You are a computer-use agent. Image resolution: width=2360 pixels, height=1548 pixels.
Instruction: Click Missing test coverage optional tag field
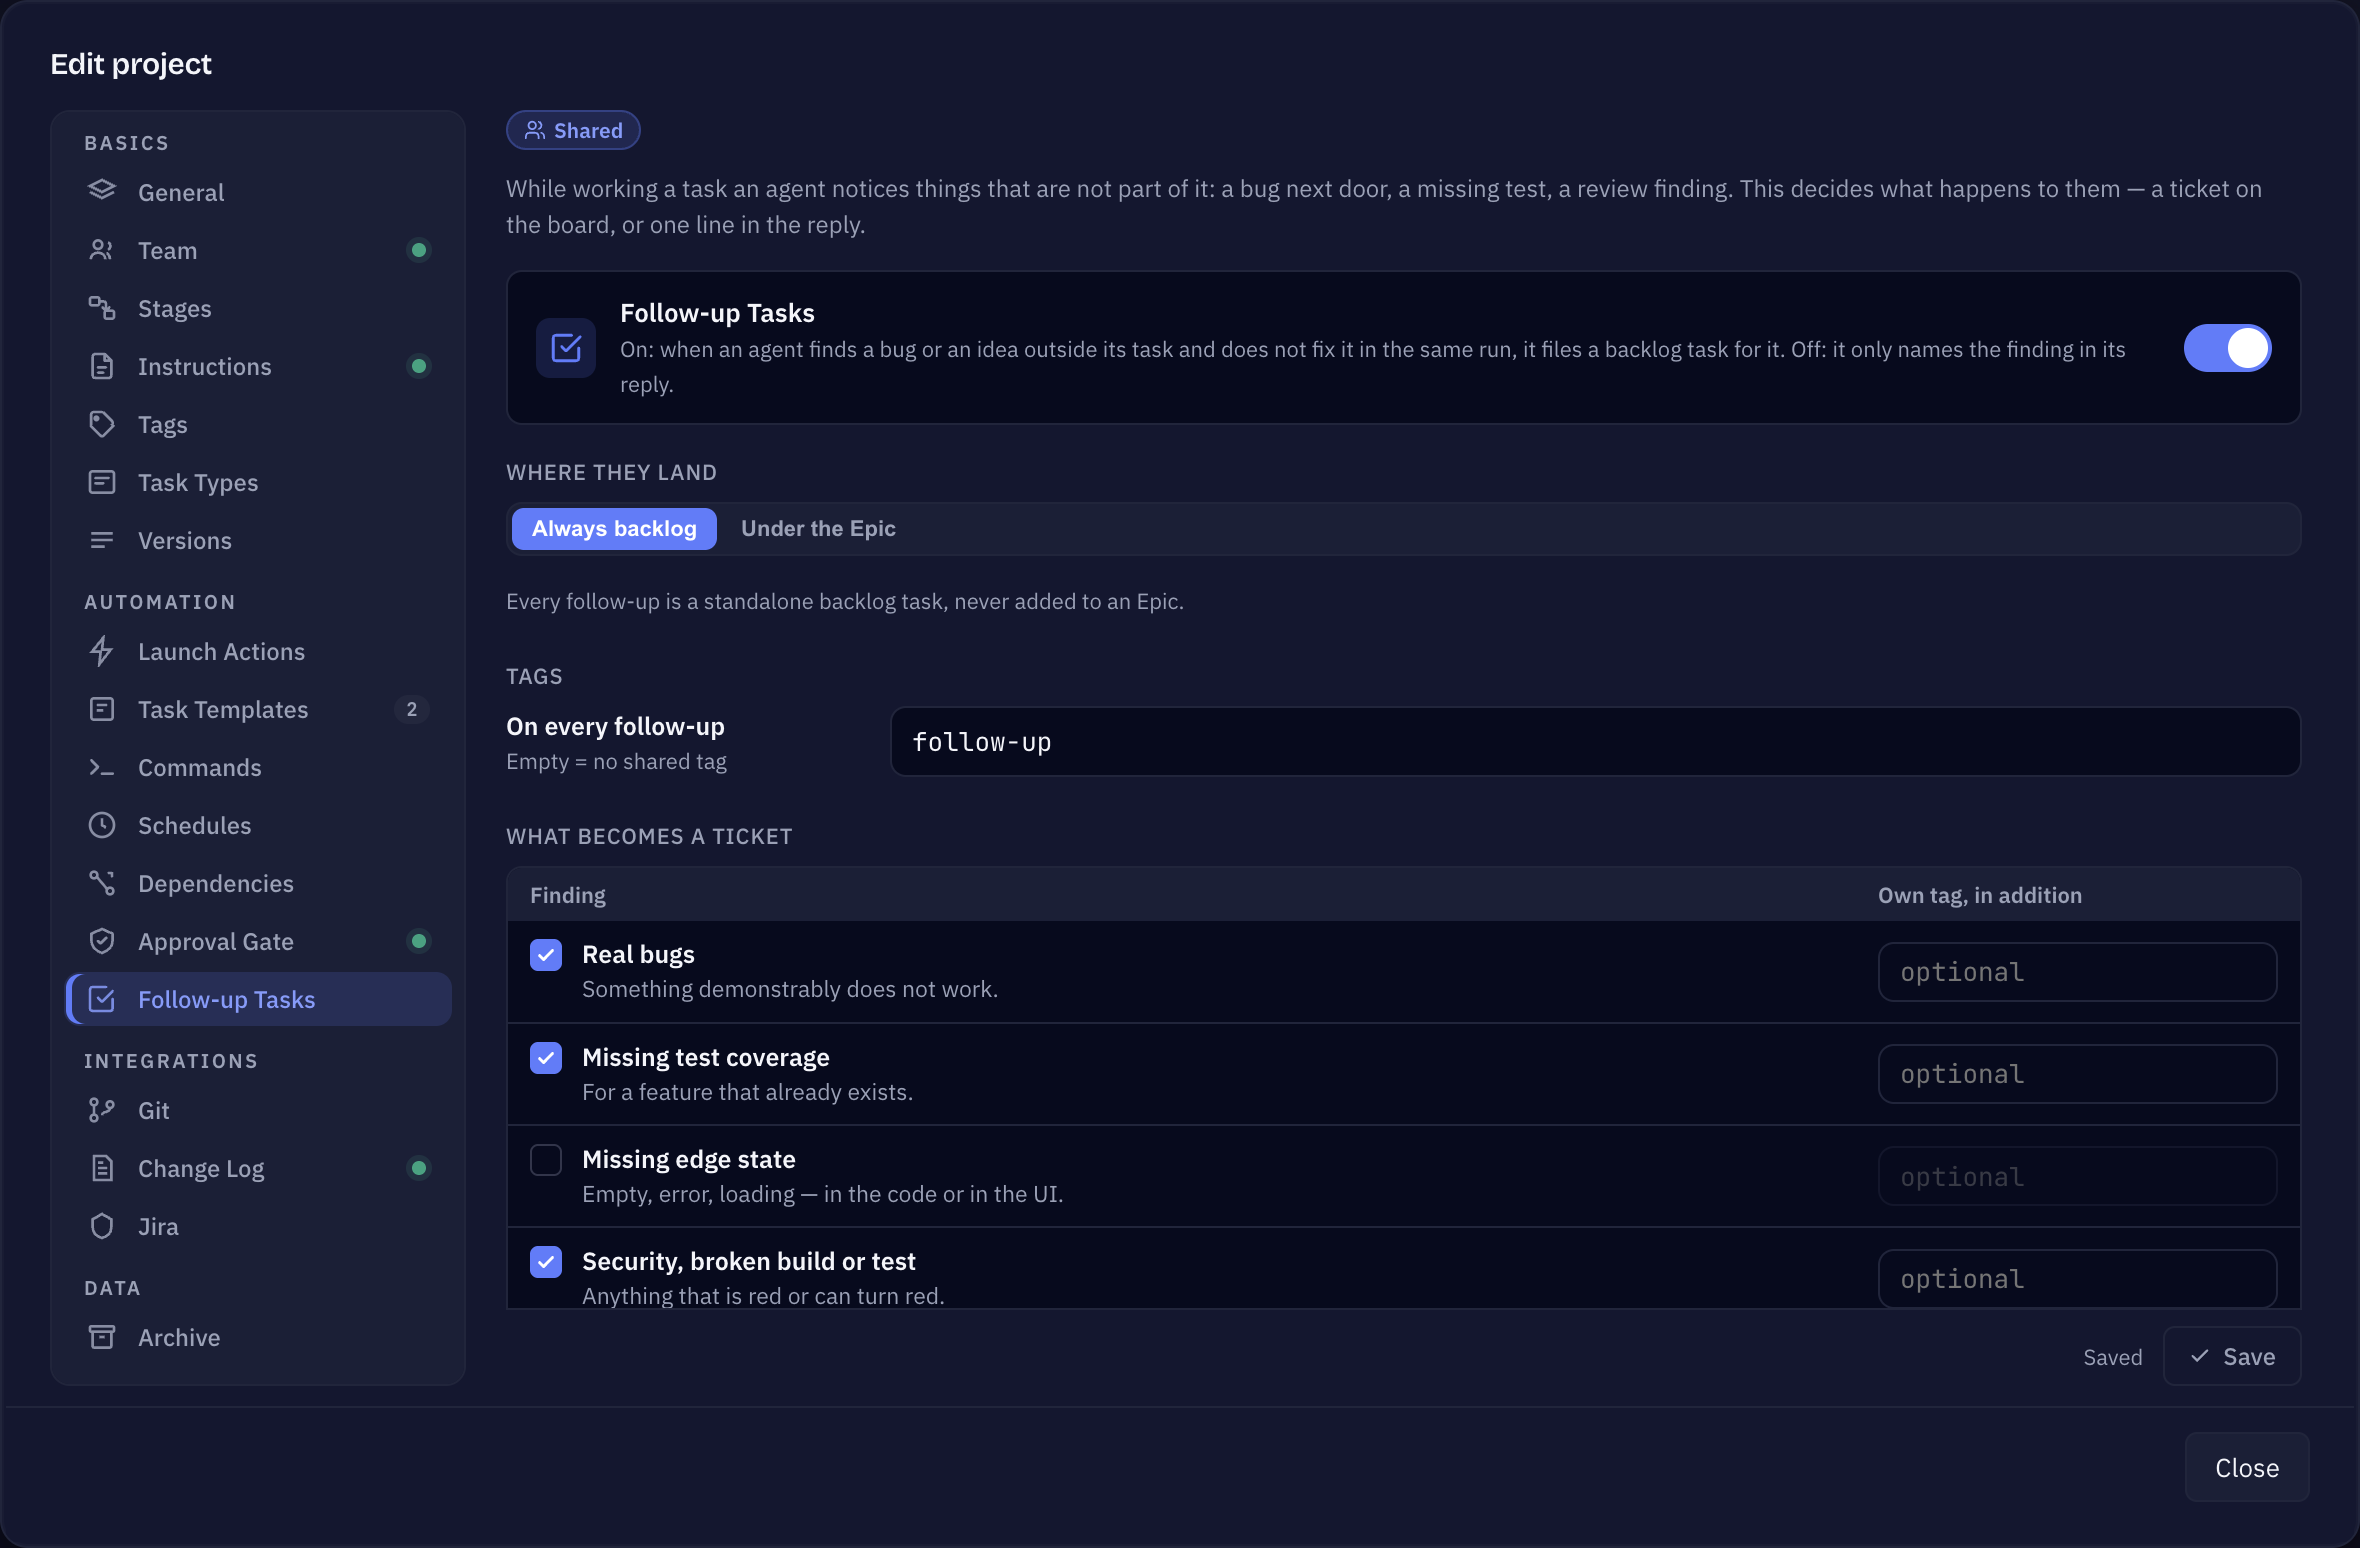point(2077,1074)
